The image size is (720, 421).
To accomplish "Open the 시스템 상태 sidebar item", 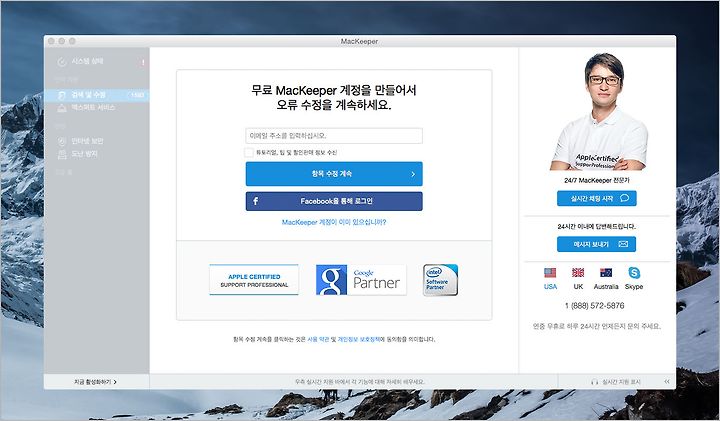I will coord(96,61).
